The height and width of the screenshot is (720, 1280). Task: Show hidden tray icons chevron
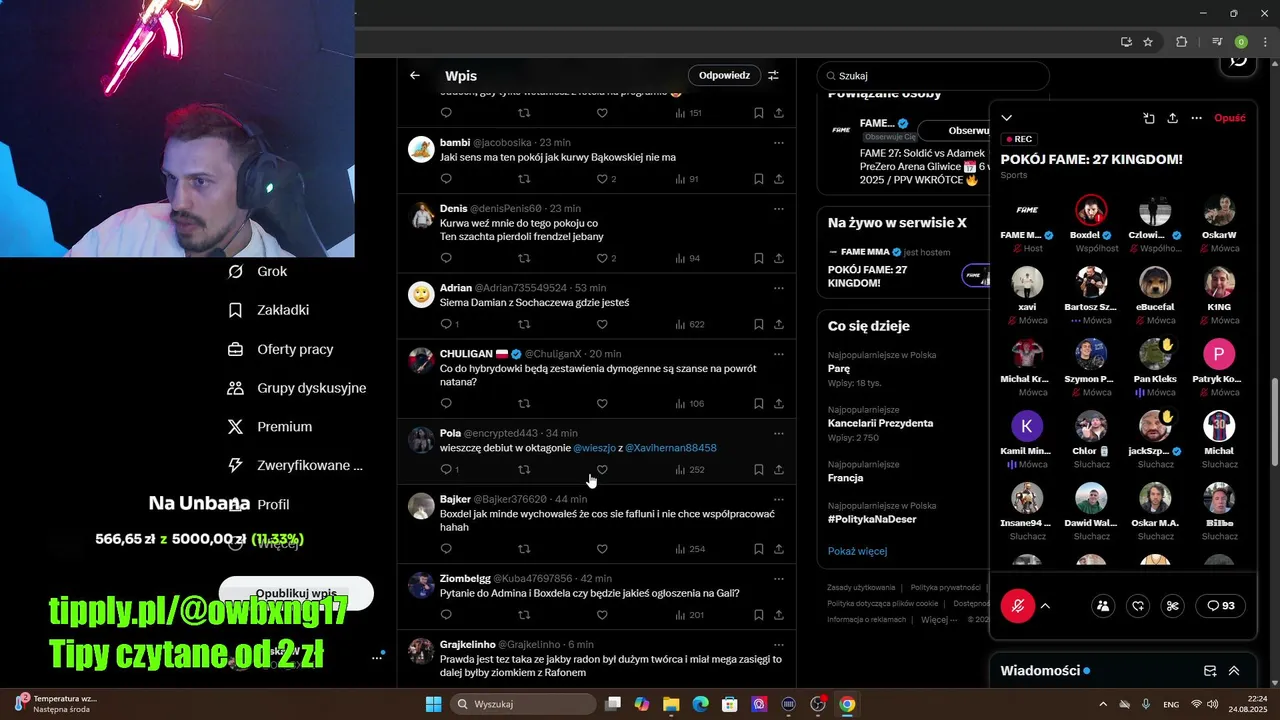1103,704
